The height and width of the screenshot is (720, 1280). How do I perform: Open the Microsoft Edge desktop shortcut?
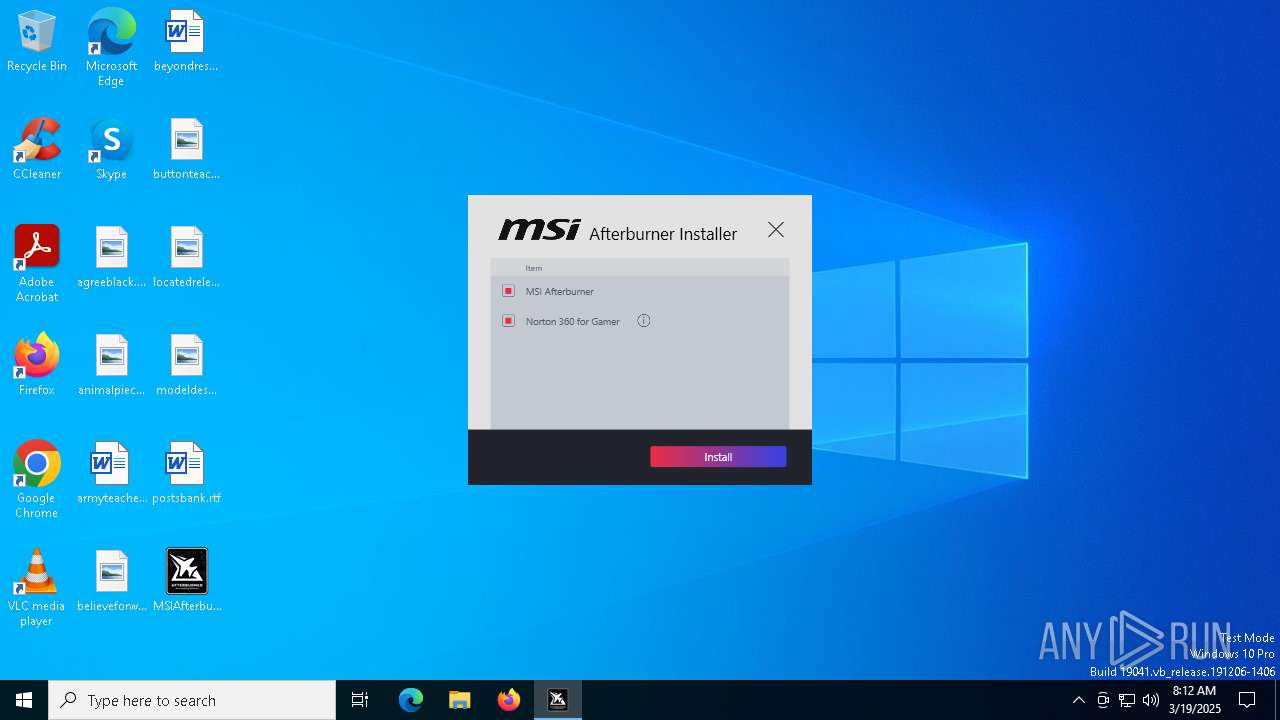(x=111, y=47)
